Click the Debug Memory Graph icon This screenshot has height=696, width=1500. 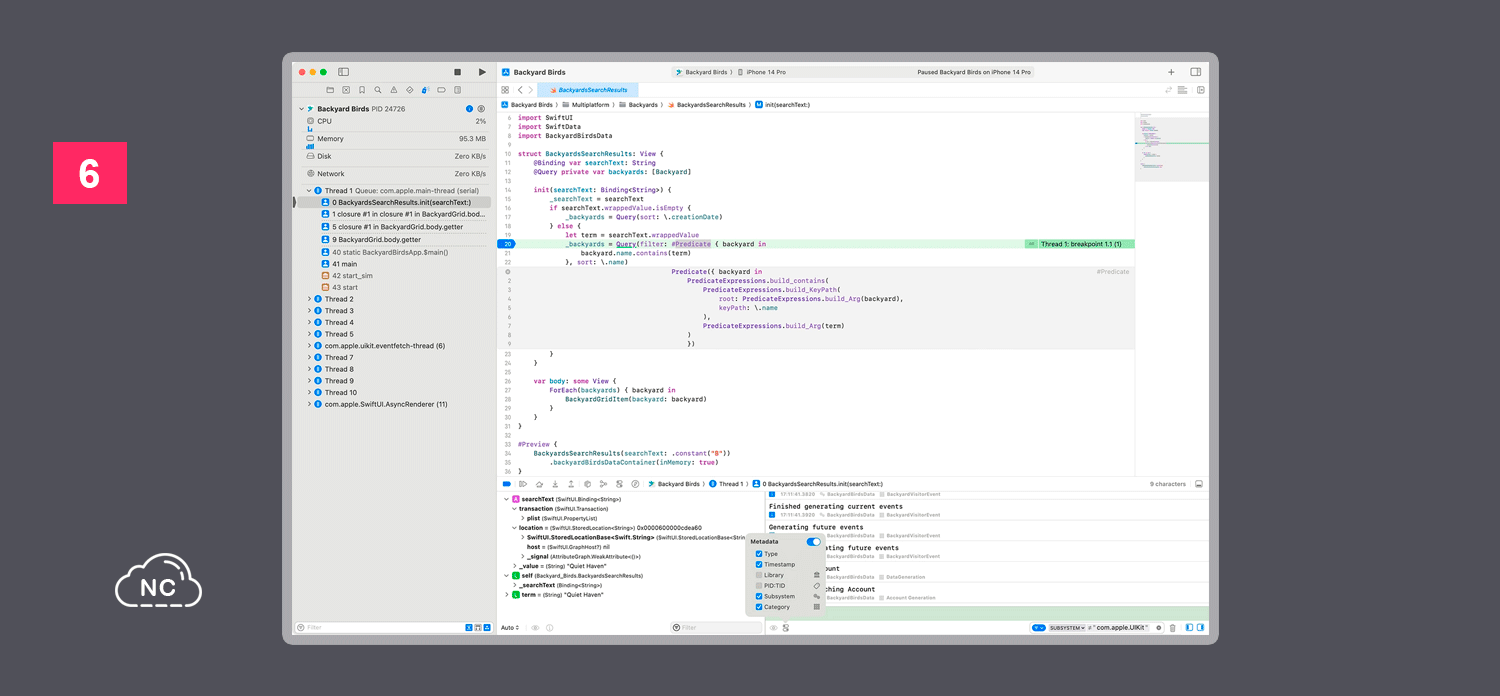pyautogui.click(x=603, y=484)
